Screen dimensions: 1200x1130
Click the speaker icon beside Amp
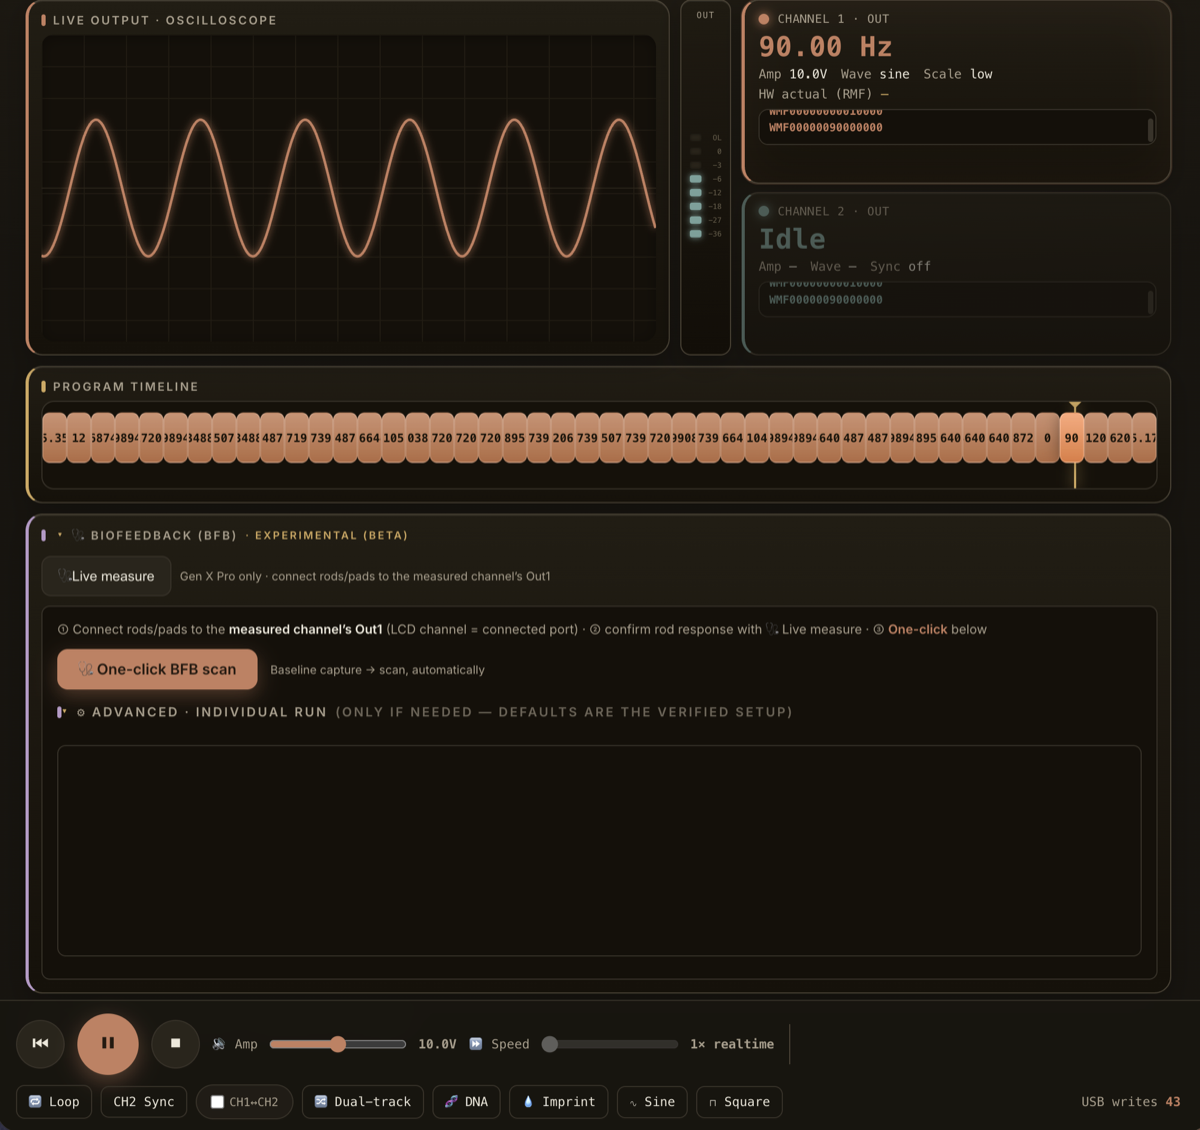pyautogui.click(x=219, y=1044)
